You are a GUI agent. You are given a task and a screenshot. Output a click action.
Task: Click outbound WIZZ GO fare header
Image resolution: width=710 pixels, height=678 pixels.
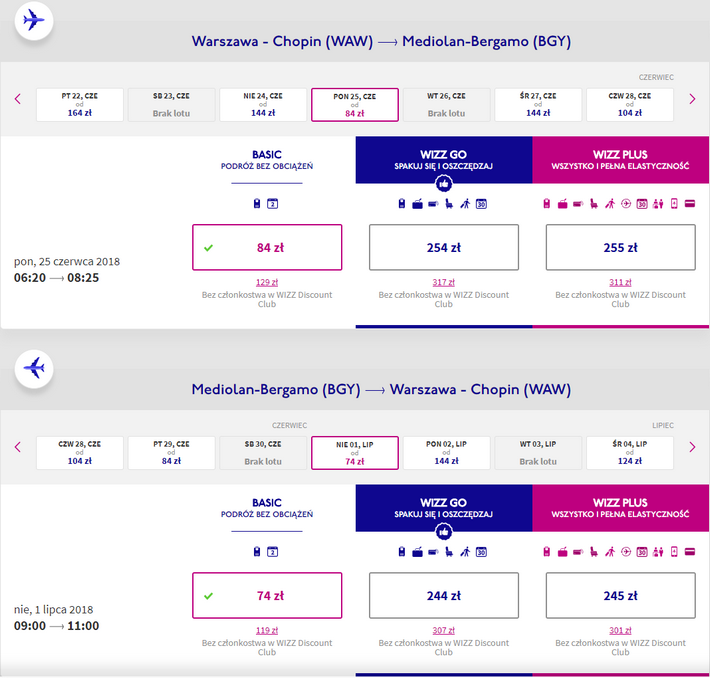click(444, 160)
